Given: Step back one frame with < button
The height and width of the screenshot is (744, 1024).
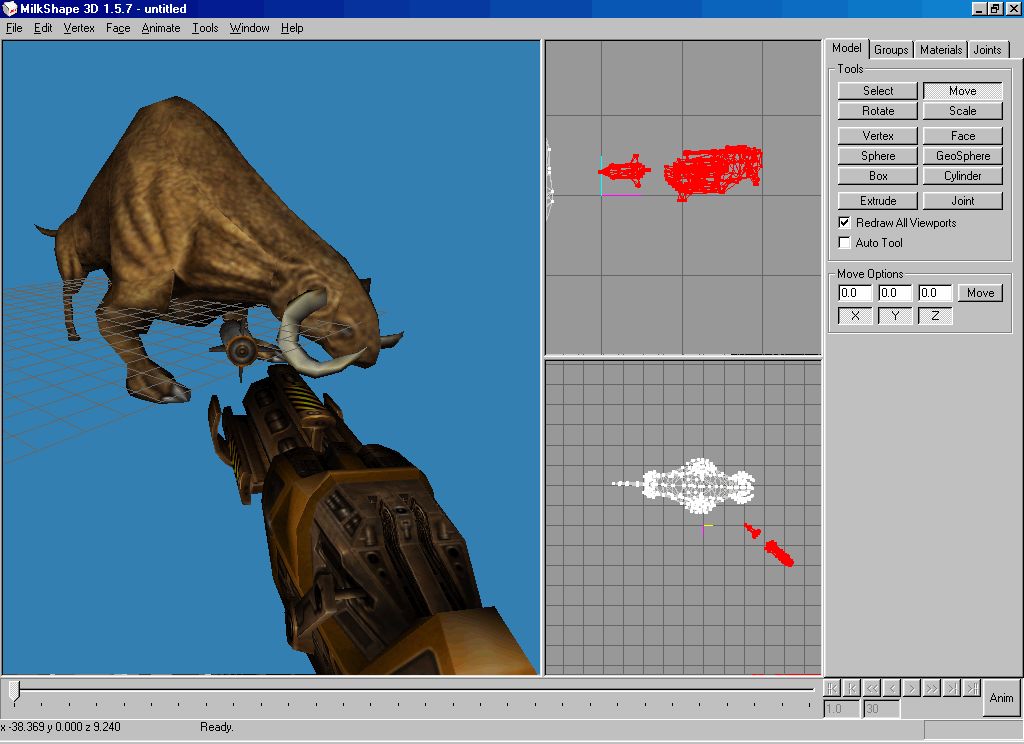Looking at the screenshot, I should [x=892, y=688].
